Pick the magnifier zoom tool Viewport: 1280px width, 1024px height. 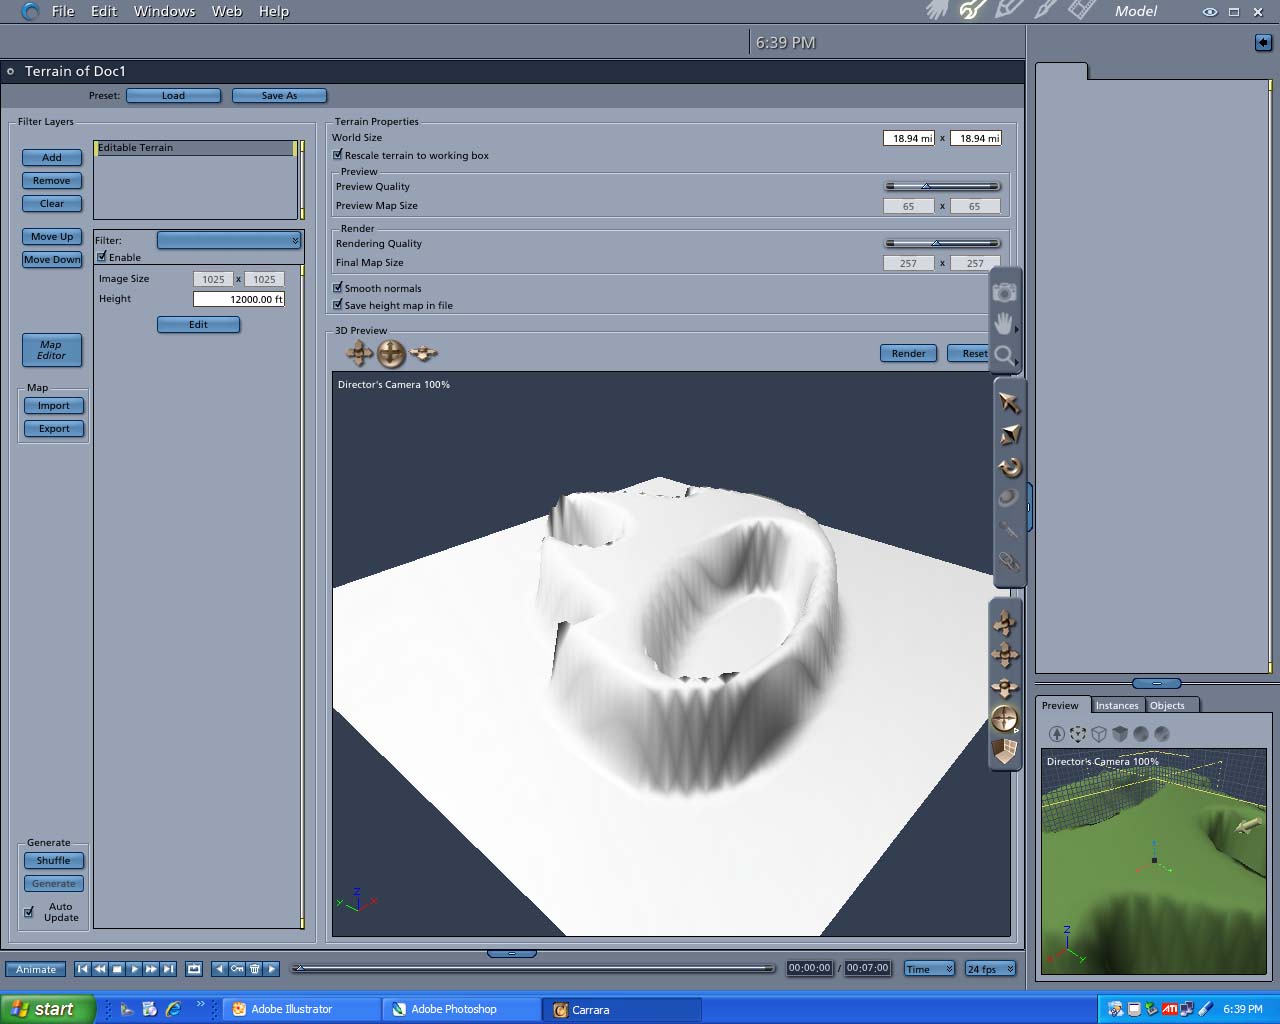click(x=1004, y=355)
